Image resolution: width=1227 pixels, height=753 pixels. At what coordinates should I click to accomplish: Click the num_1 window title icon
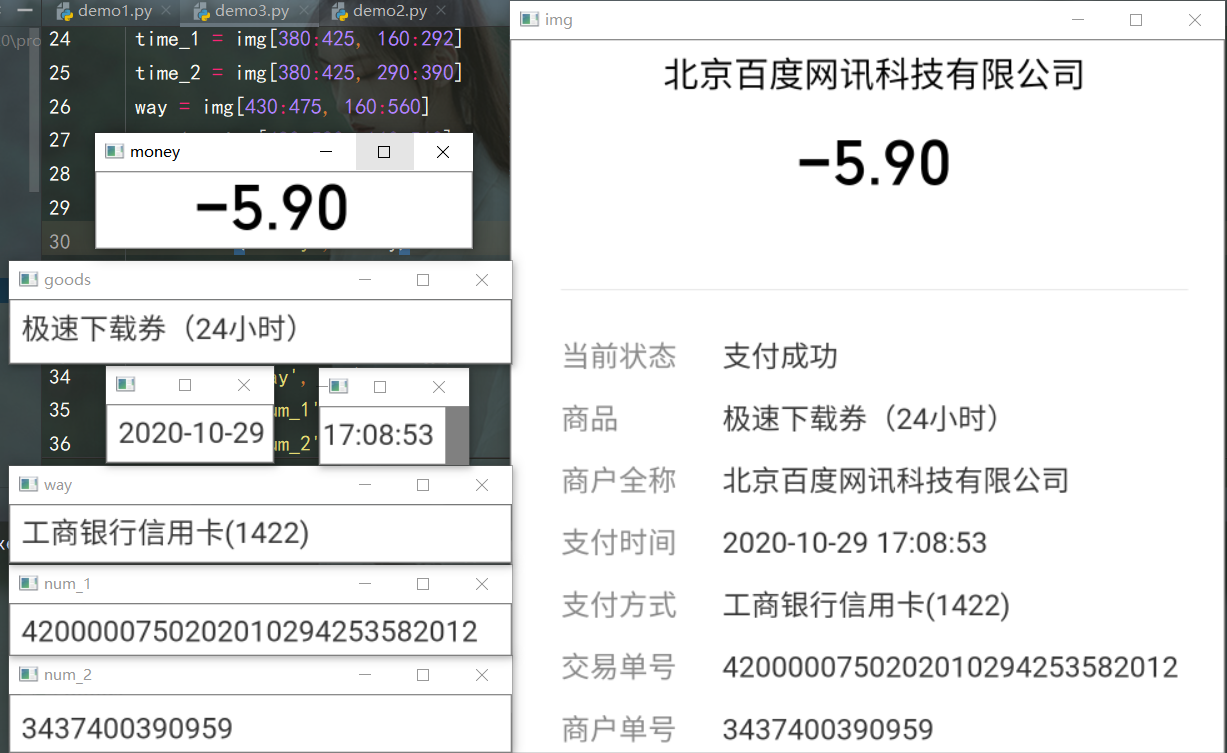(28, 584)
